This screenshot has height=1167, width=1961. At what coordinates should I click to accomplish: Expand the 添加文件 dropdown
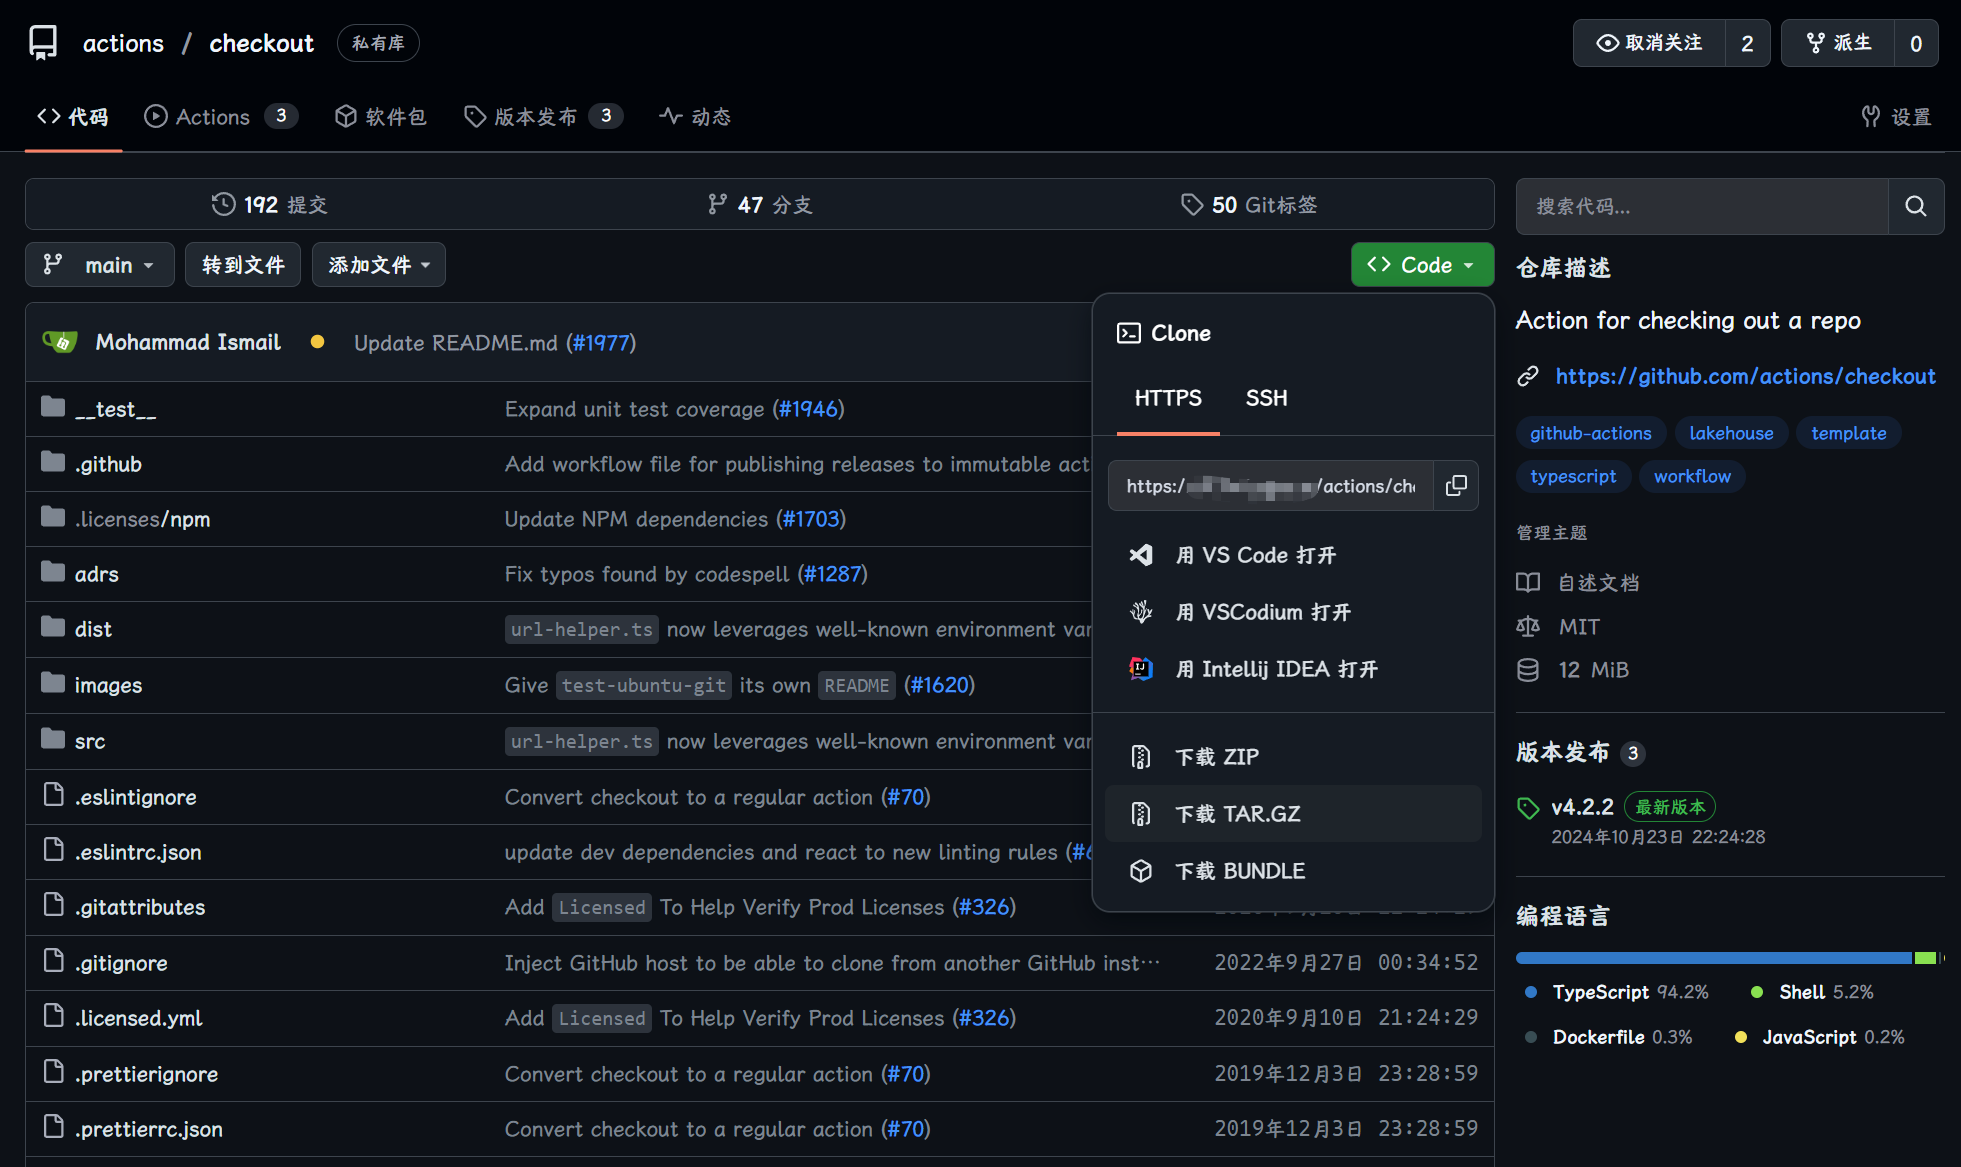click(378, 265)
